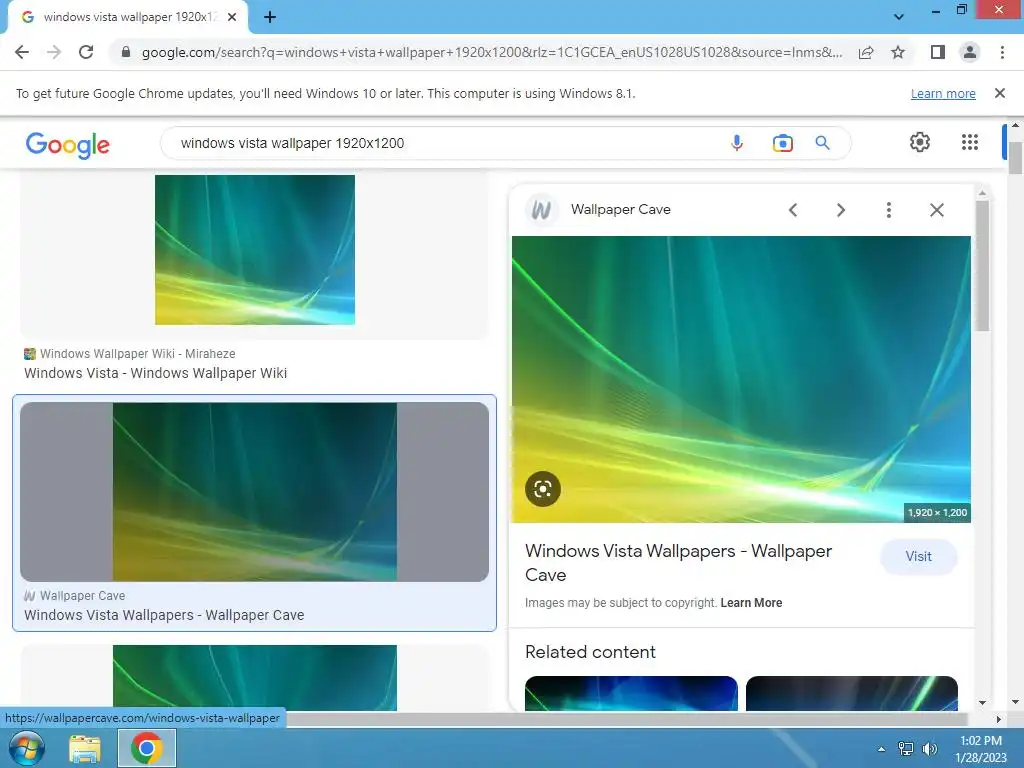Select the Wallpaper Cave result thumbnail
Viewport: 1024px width, 768px height.
(x=255, y=492)
